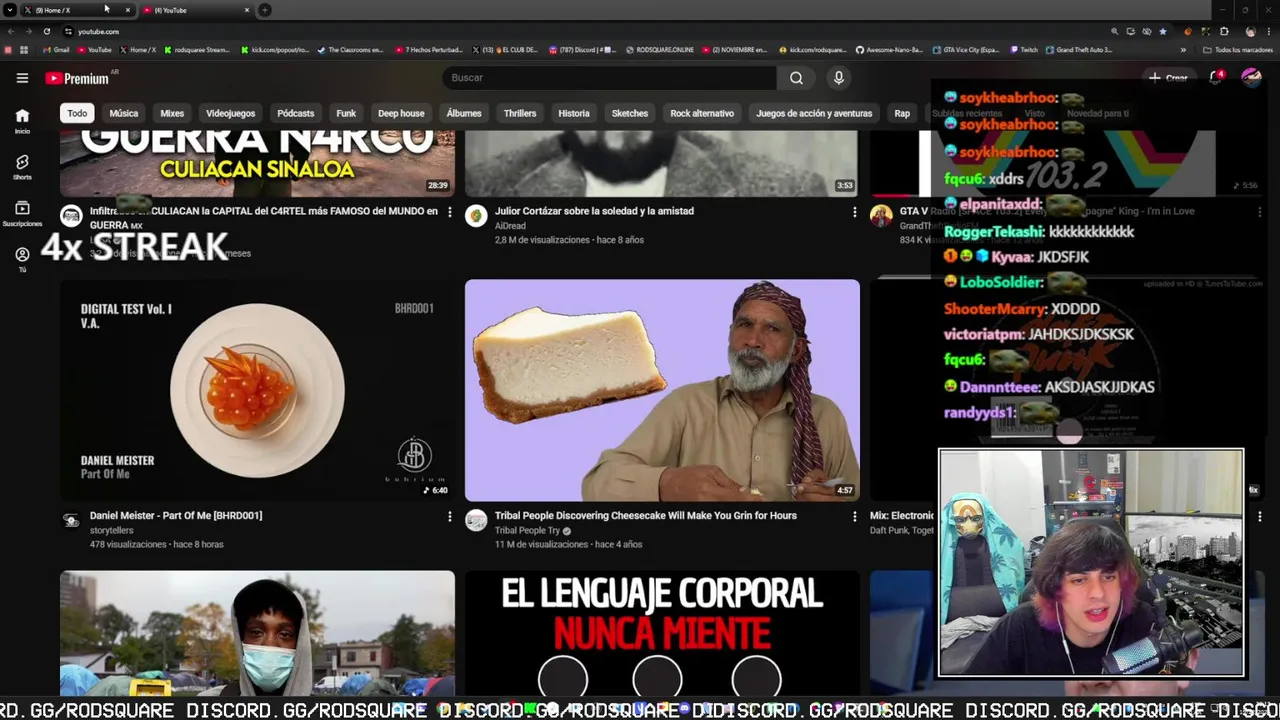
Task: Open the Julior Cortázar video title
Action: pyautogui.click(x=594, y=211)
